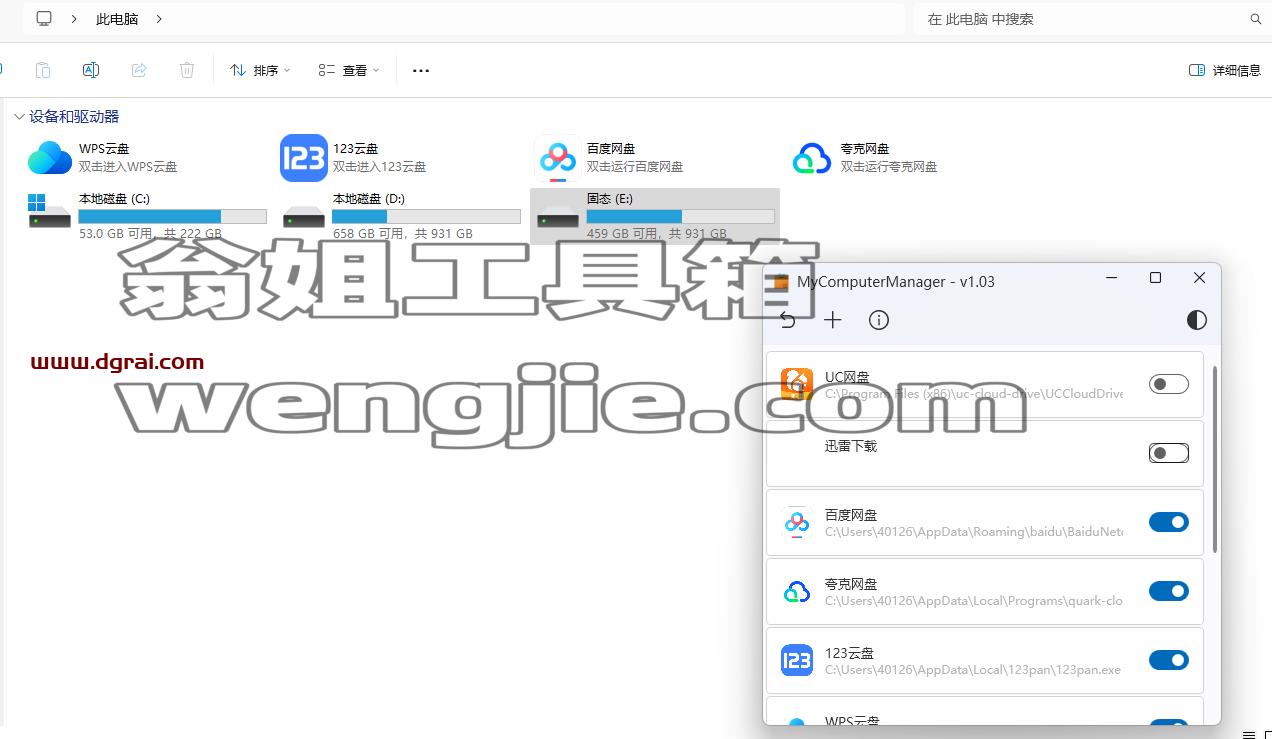Click 双击进入WPS云盘 description text

coord(128,167)
